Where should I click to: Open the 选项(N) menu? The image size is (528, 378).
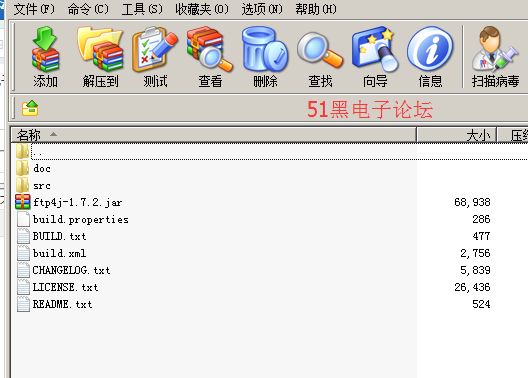pos(262,9)
